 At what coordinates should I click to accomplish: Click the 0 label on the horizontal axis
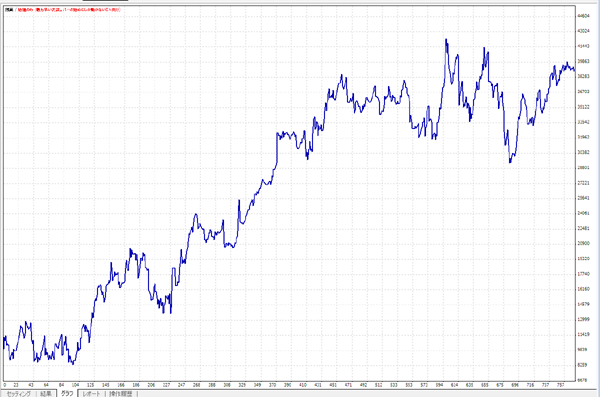tap(5, 385)
